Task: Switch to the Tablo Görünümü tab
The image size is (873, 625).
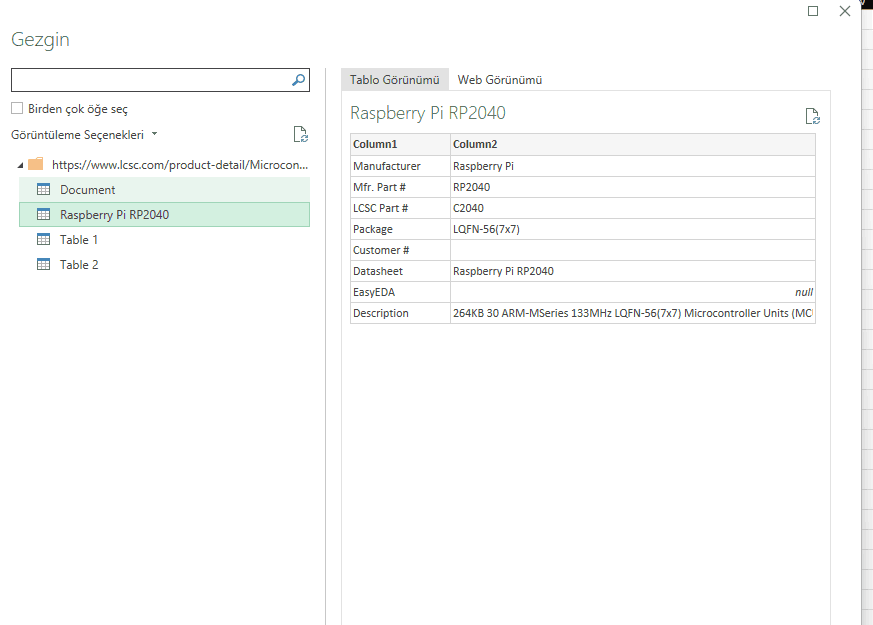Action: [x=395, y=80]
